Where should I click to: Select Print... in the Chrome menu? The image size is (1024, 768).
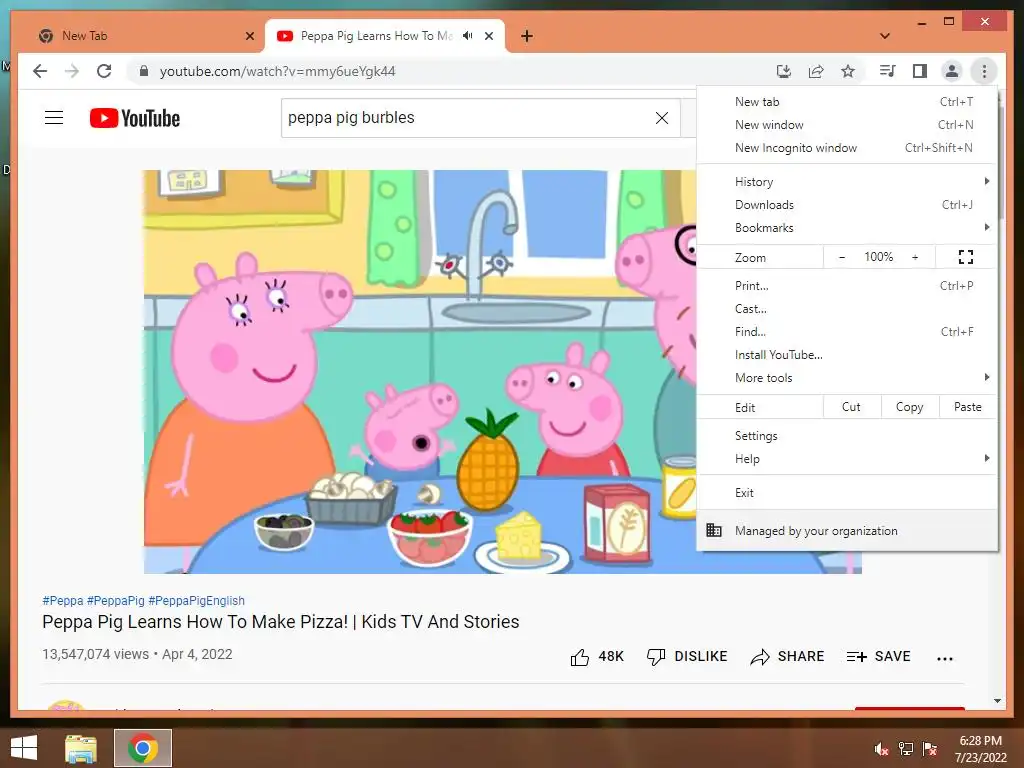point(847,285)
